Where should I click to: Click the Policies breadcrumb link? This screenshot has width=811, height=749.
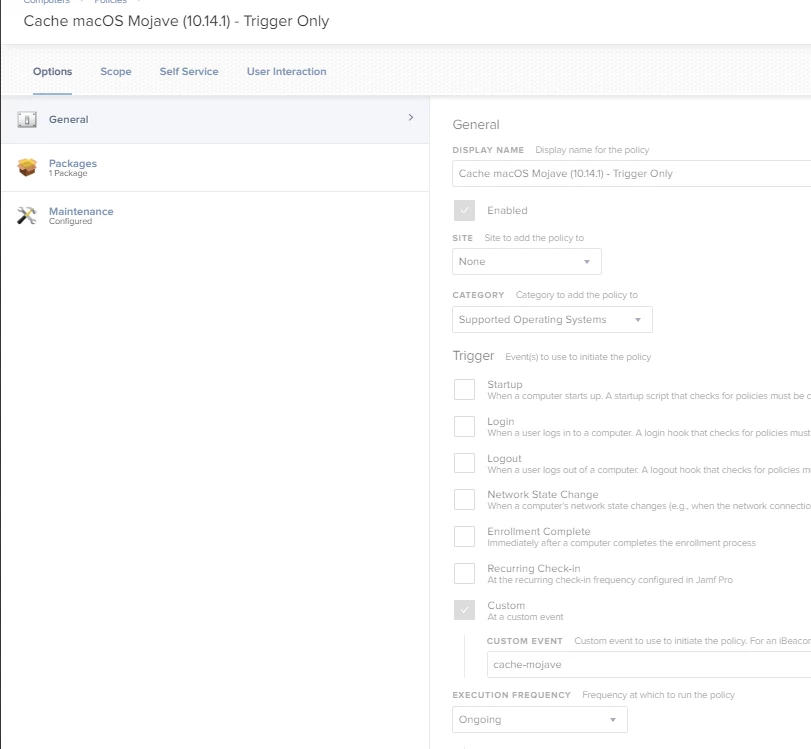point(110,2)
